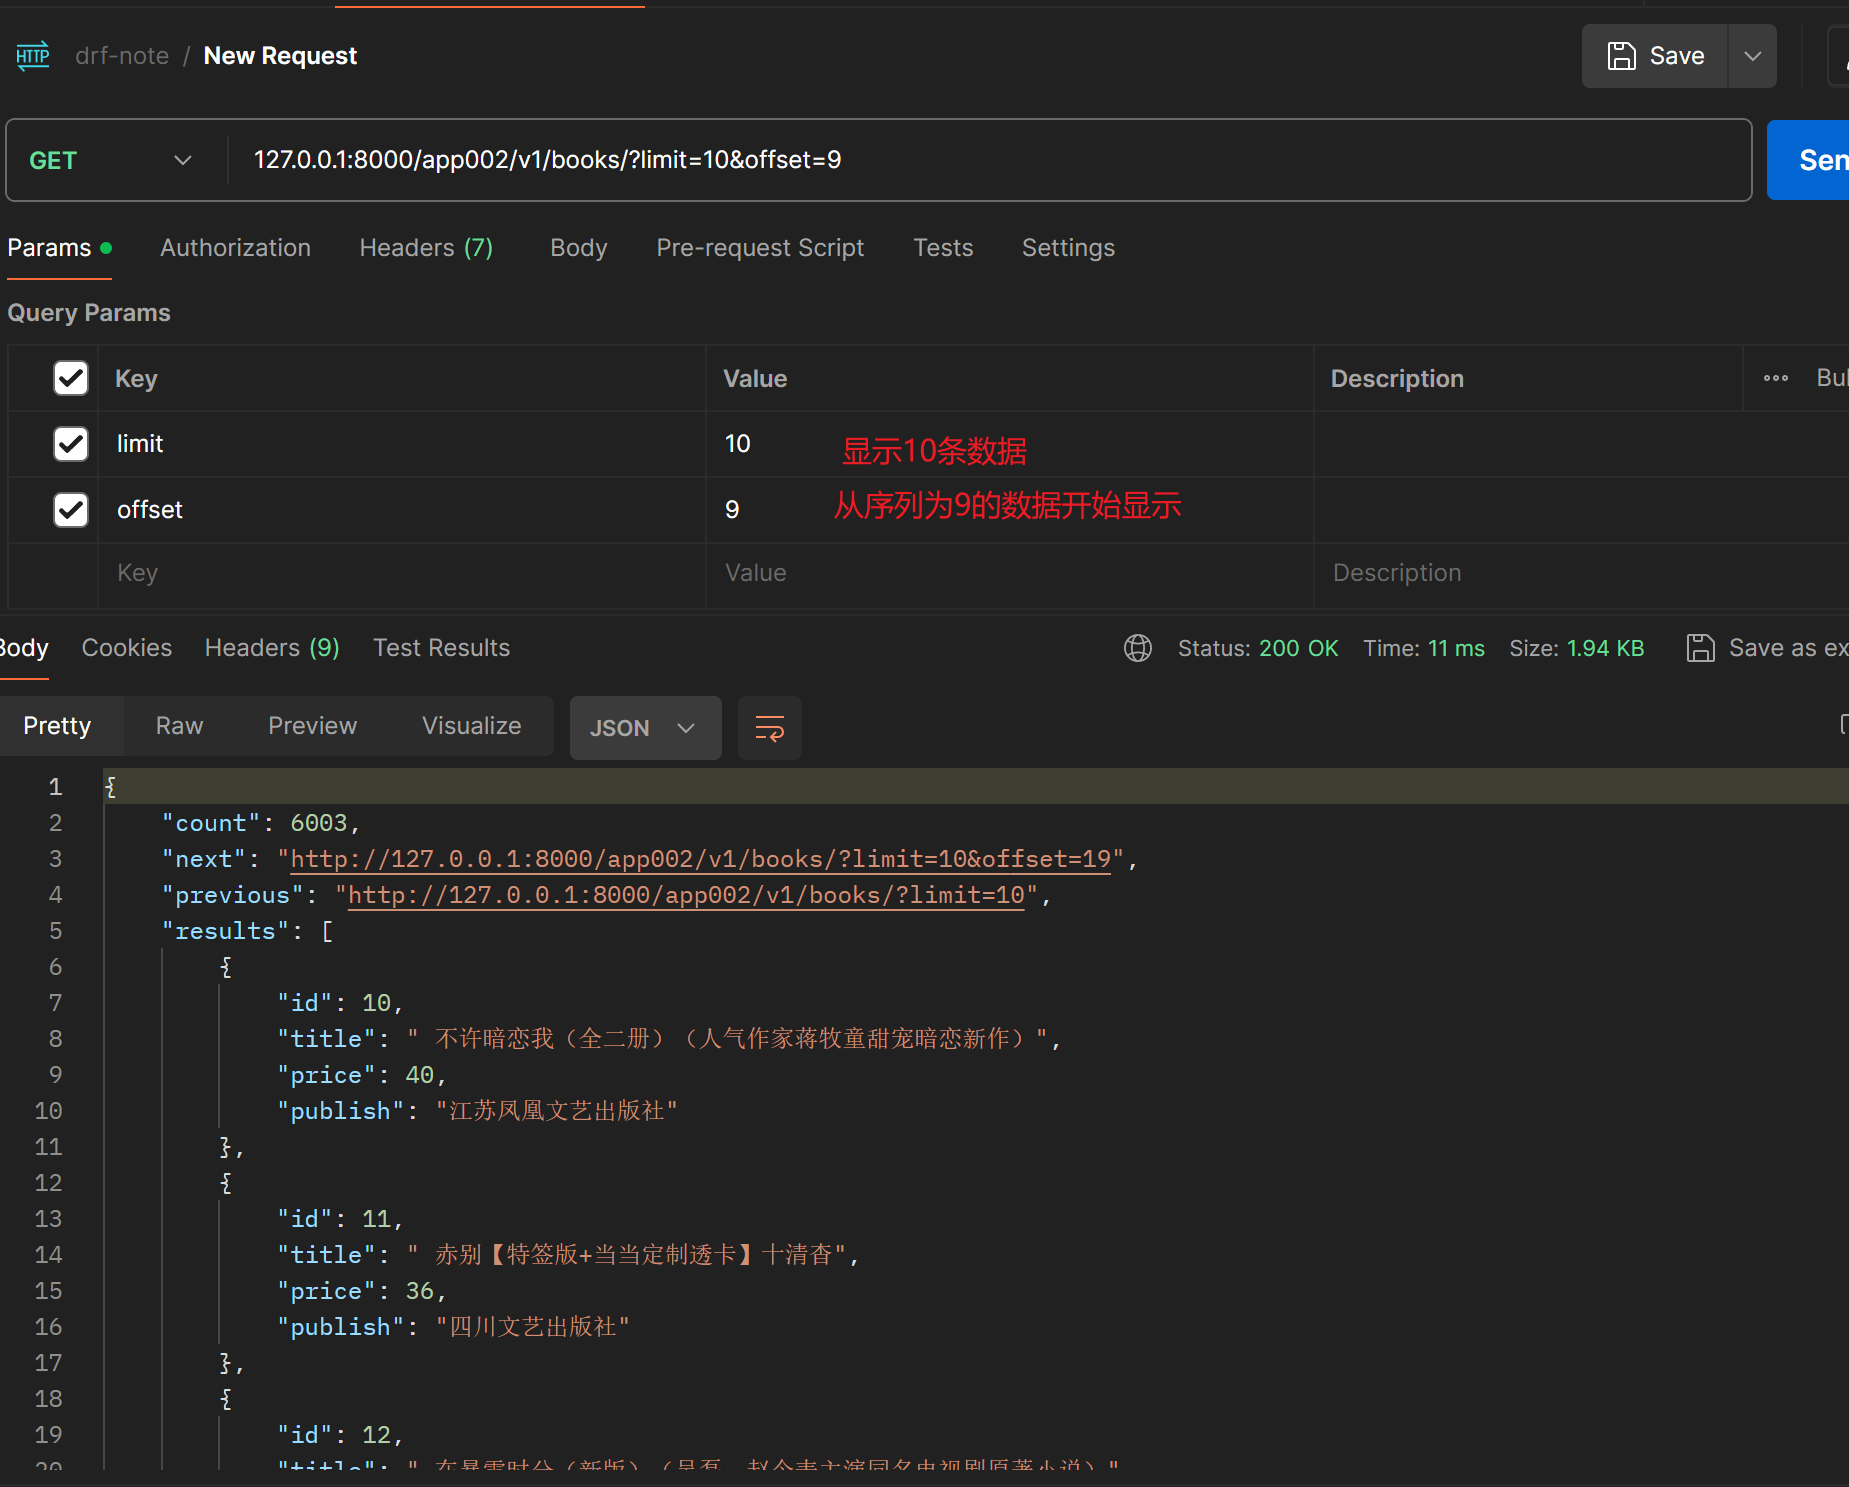
Task: Click the Status 200 OK indicator
Action: 1258,648
